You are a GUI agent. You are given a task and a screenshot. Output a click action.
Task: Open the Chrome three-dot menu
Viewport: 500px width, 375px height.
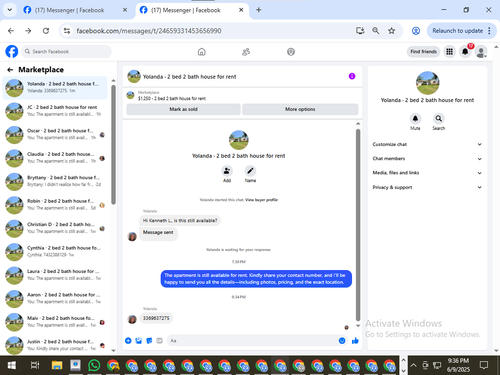(489, 31)
